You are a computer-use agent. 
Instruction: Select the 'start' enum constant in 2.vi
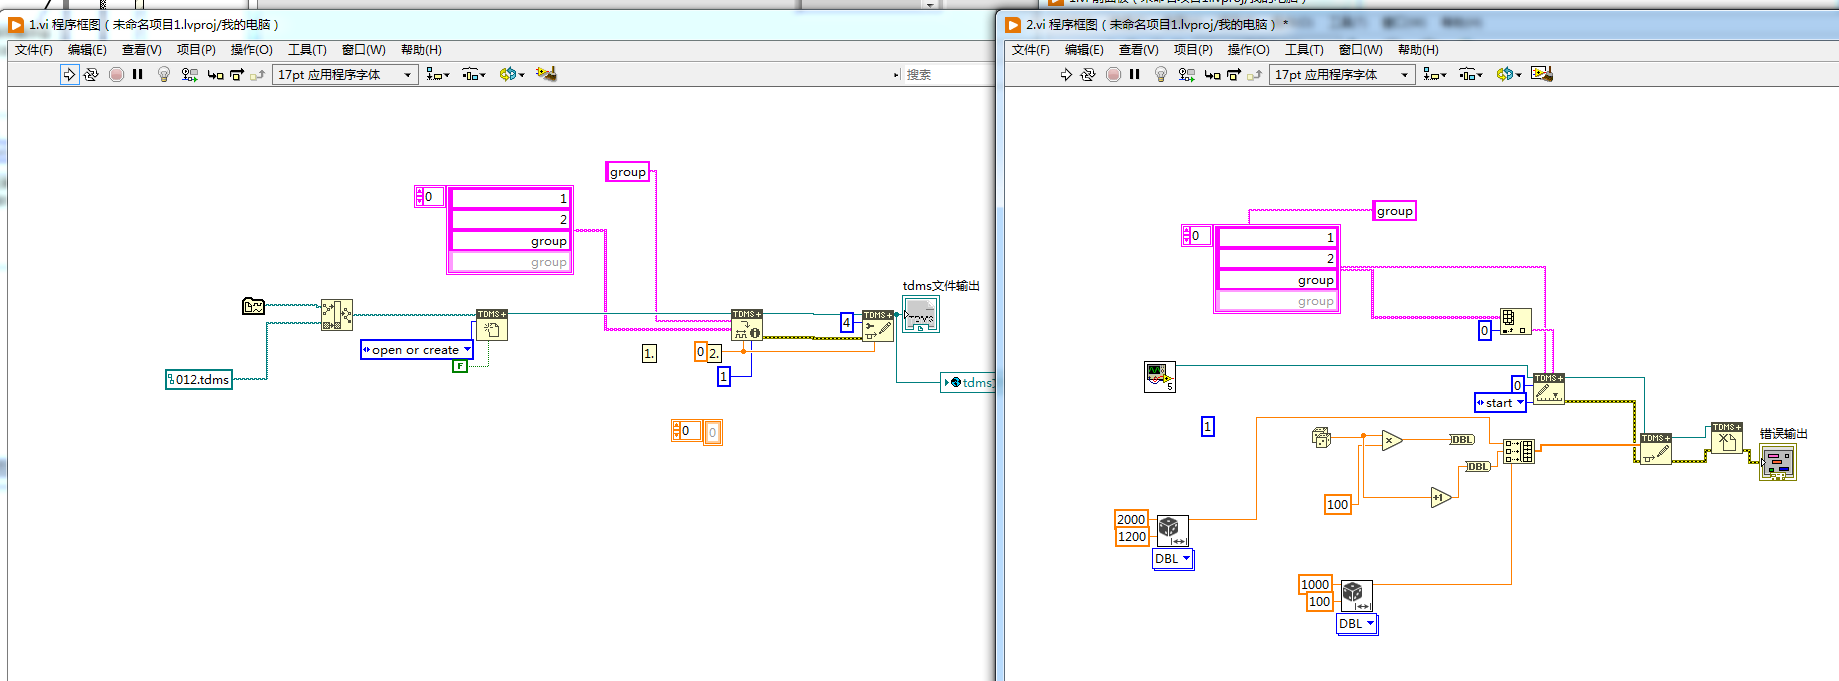[1500, 402]
